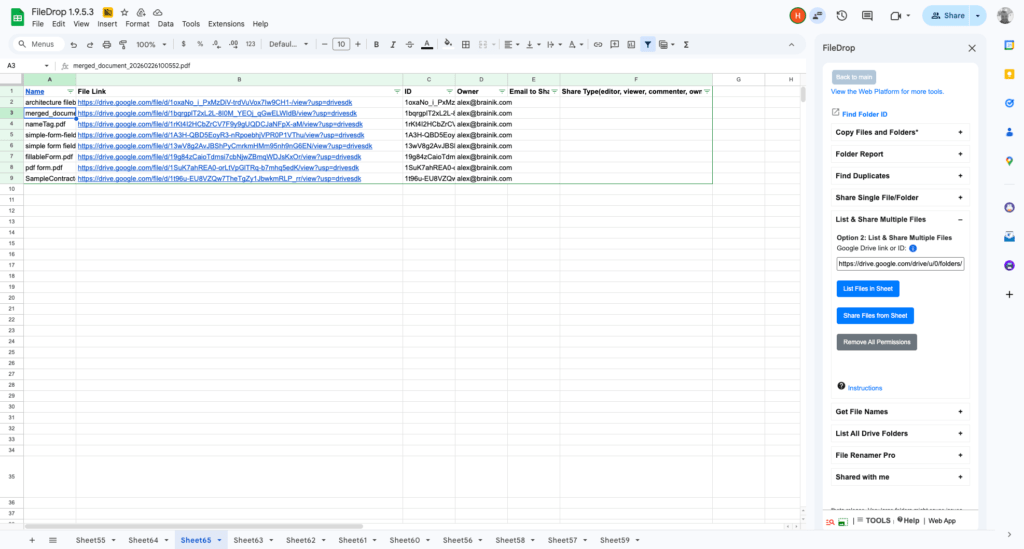Open the text color picker
The width and height of the screenshot is (1024, 549).
[427, 44]
